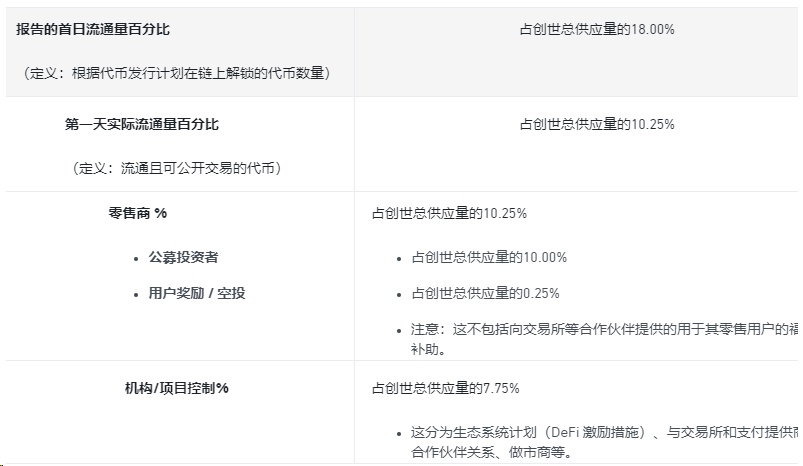Click the 占创世总供应量的10.00% bullet value

tap(489, 257)
